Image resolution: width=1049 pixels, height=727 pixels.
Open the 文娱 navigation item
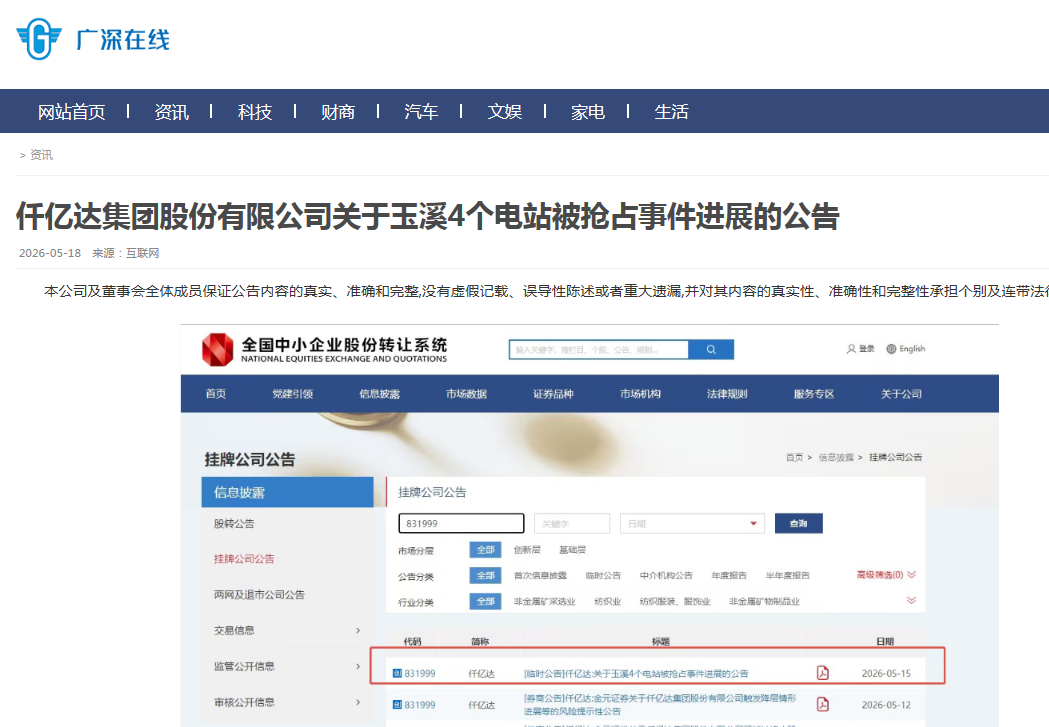click(504, 112)
